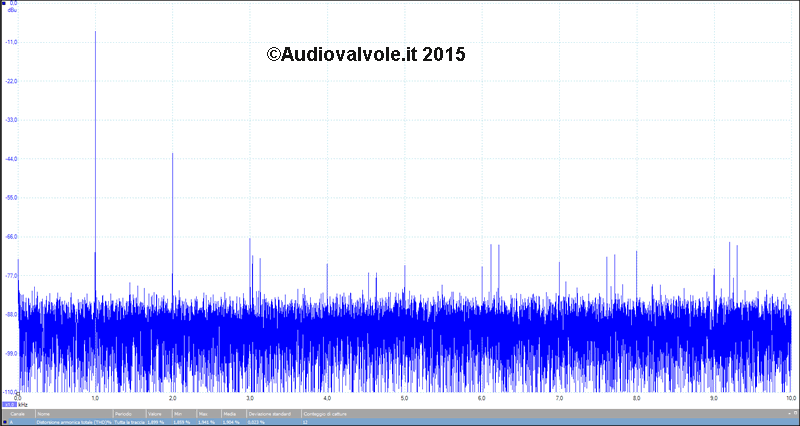This screenshot has height=426, width=800.
Task: Click the kHz unit label under the axis
Action: tap(22, 404)
